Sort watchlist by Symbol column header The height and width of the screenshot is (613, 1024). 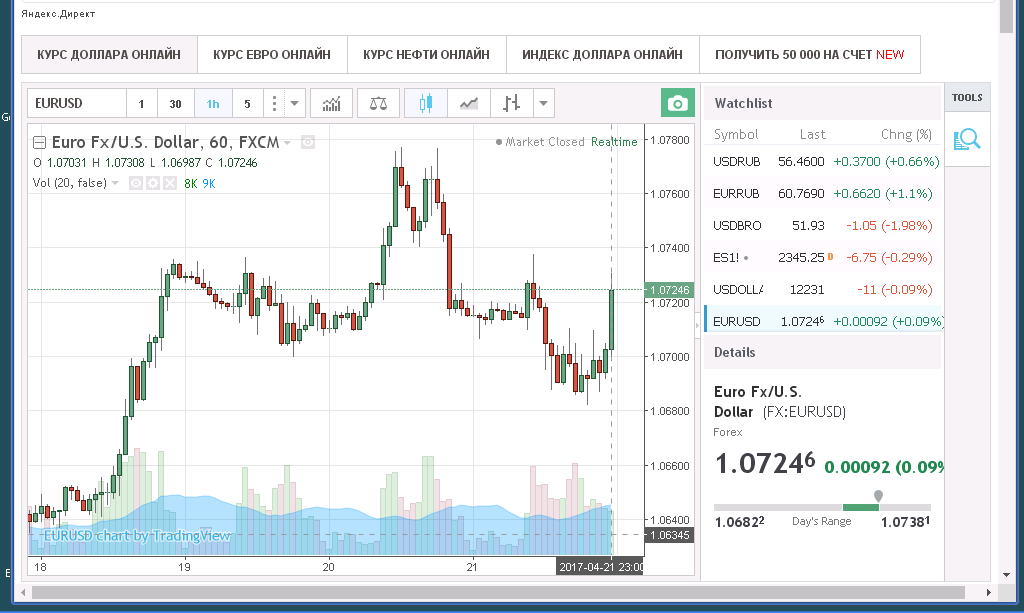[x=735, y=134]
